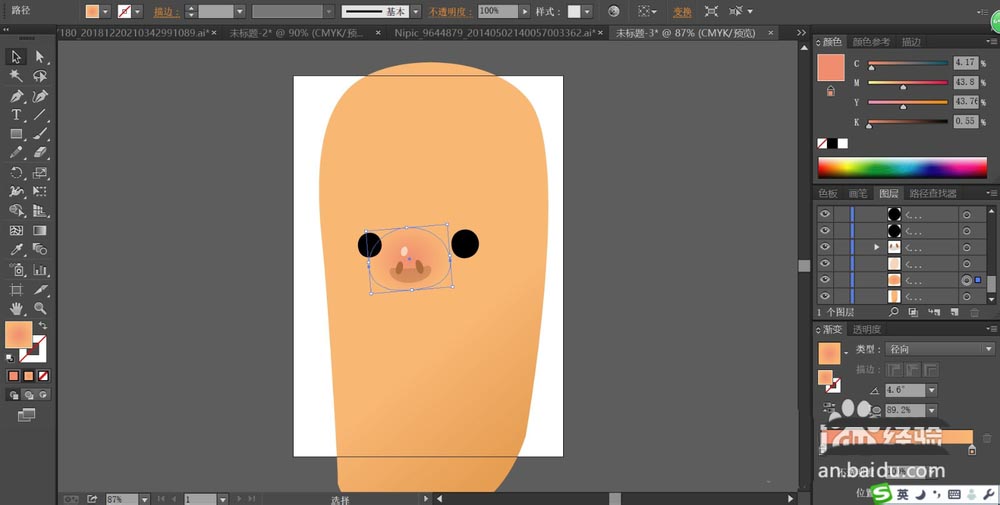This screenshot has height=505, width=1000.
Task: Select the Magic Wand tool
Action: [x=16, y=76]
